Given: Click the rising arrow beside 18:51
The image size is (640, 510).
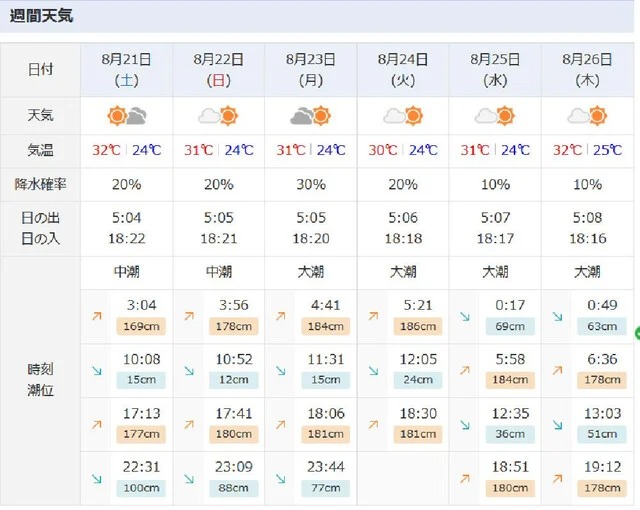Looking at the screenshot, I should tap(462, 478).
